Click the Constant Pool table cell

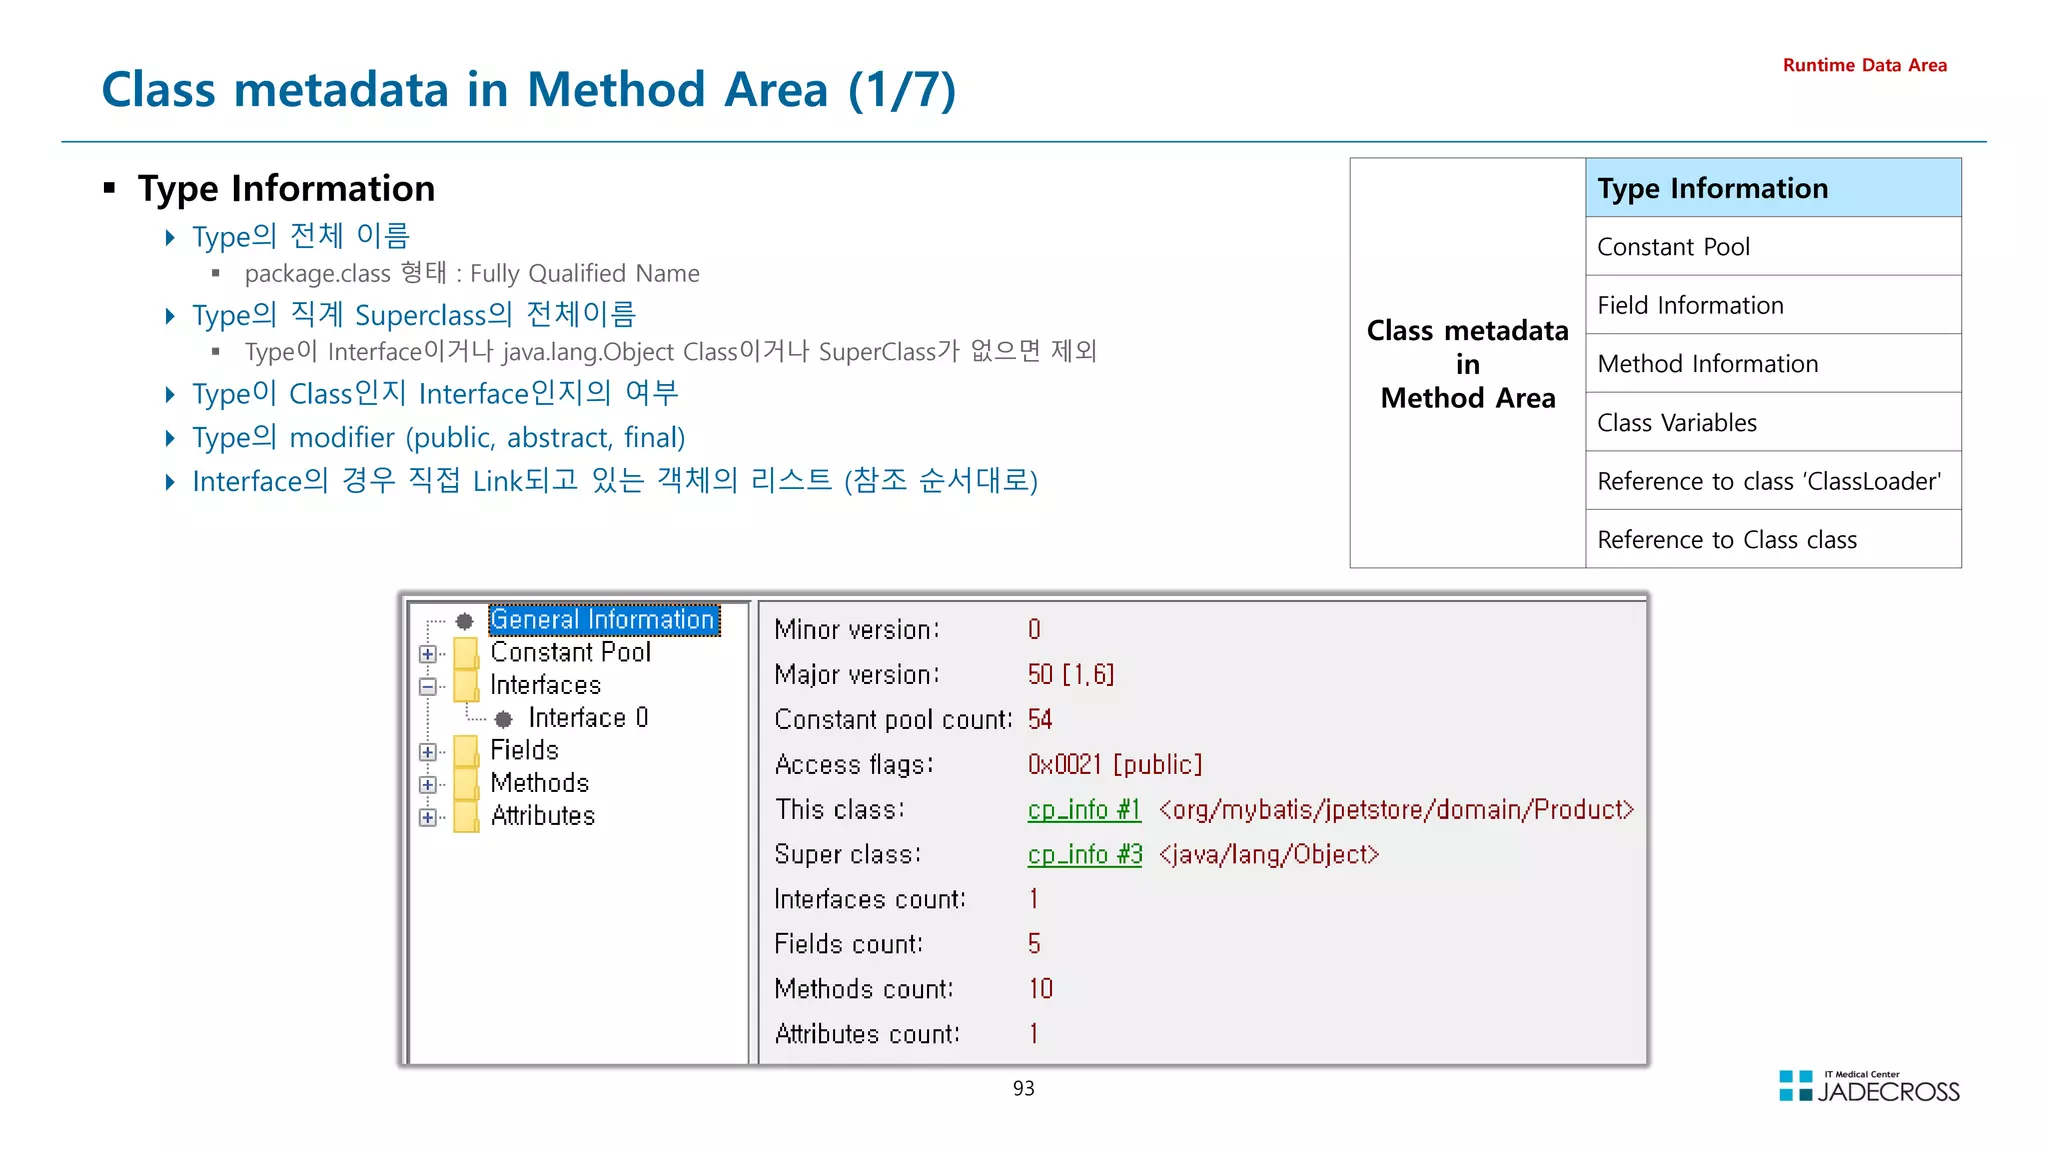click(1773, 247)
